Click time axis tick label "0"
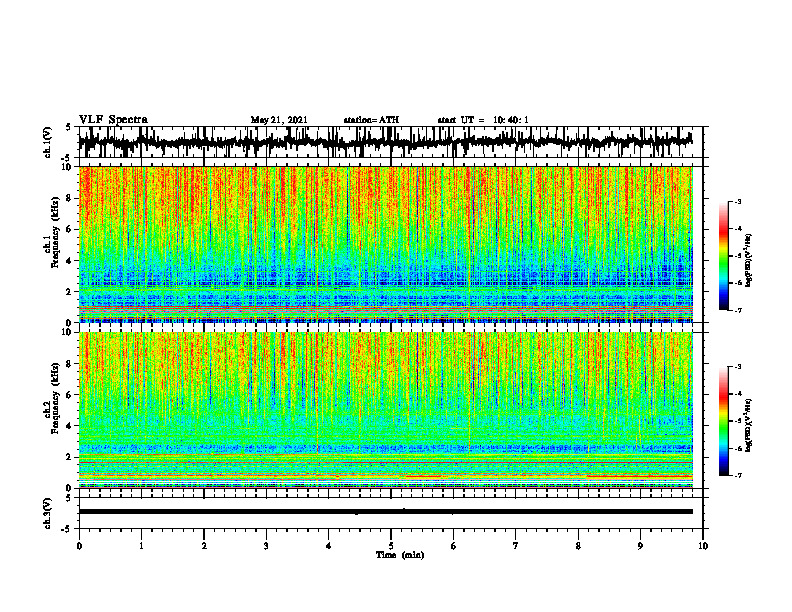792x612 pixels. pos(79,546)
